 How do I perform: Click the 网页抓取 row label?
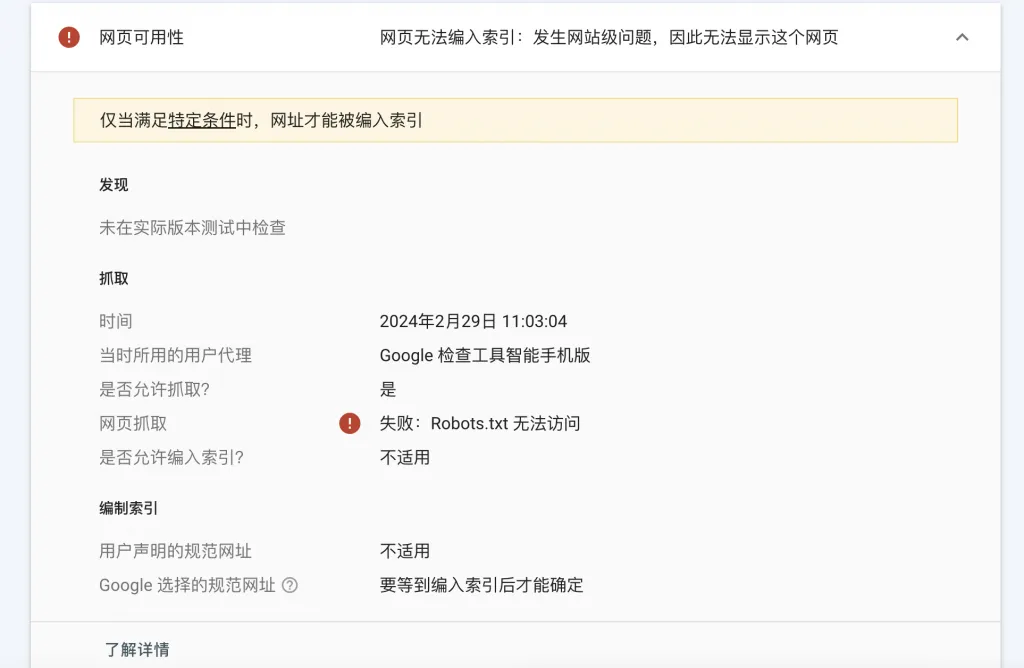133,423
